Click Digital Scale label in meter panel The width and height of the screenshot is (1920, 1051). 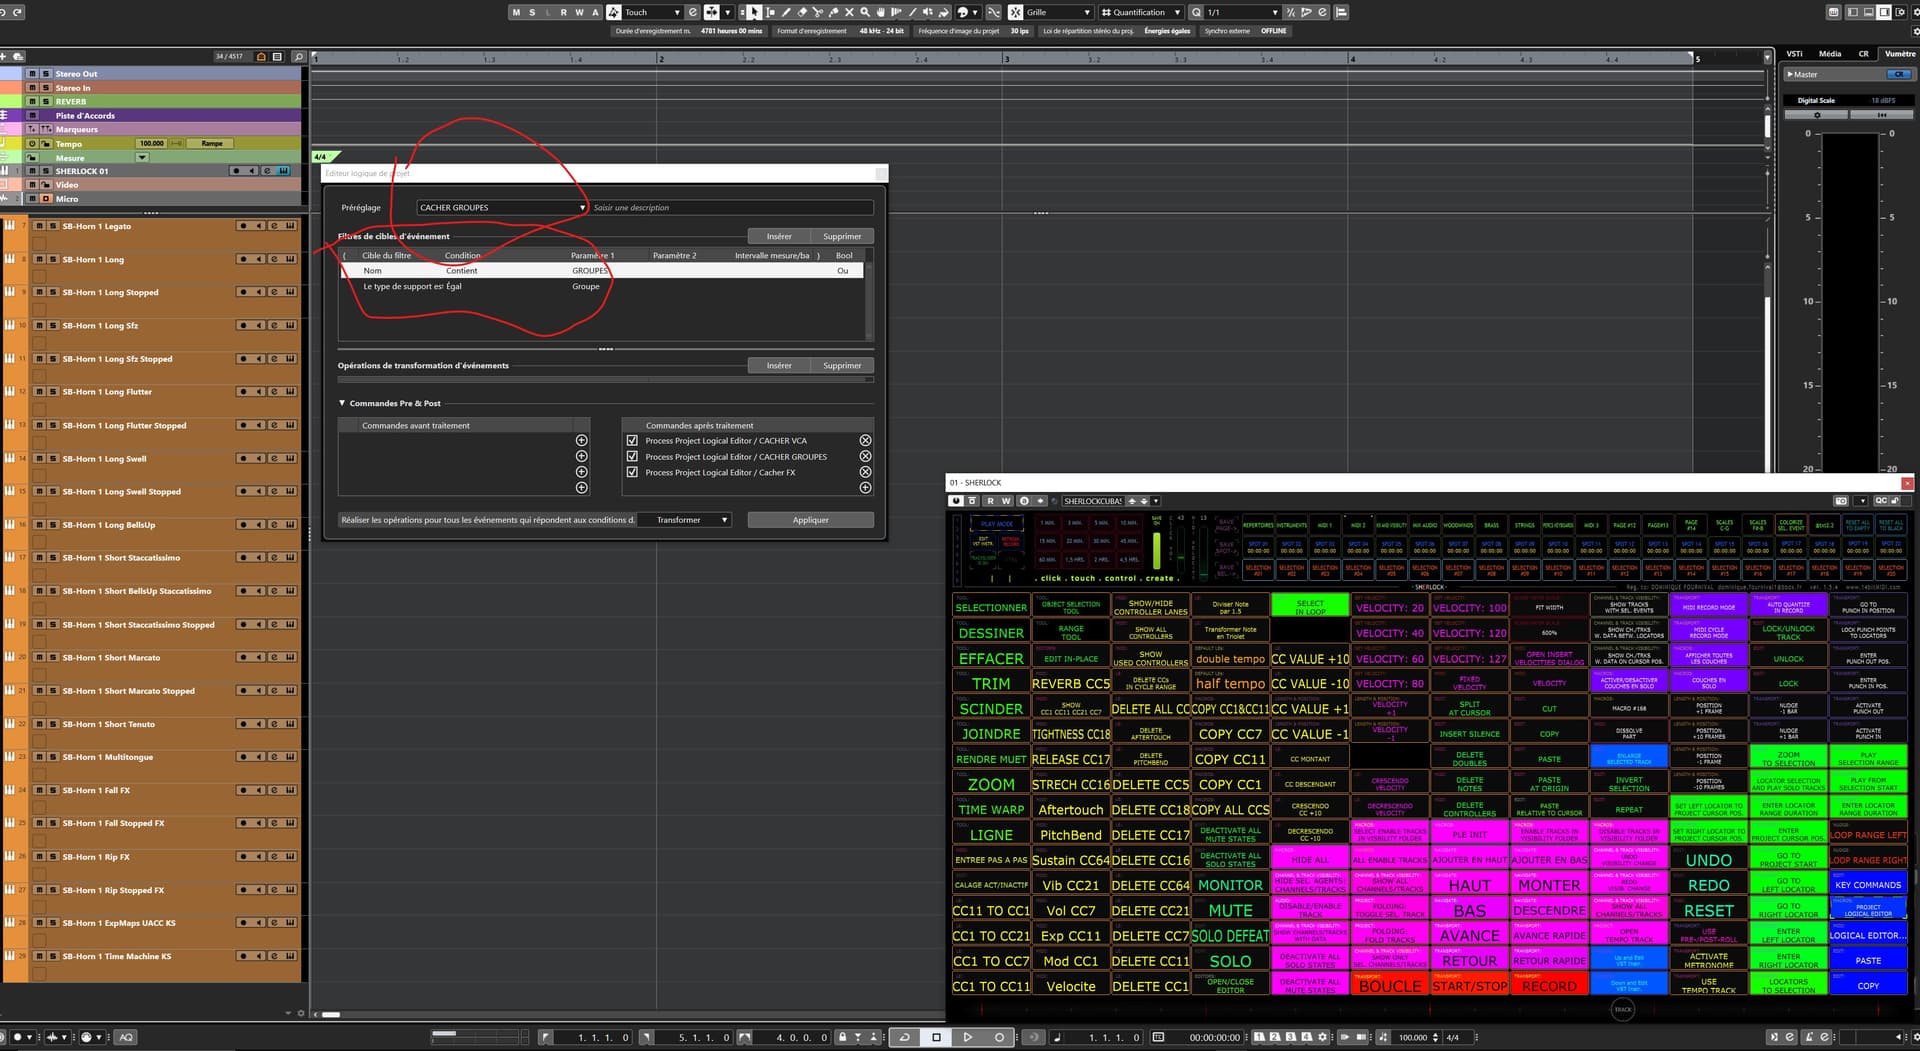[x=1816, y=100]
